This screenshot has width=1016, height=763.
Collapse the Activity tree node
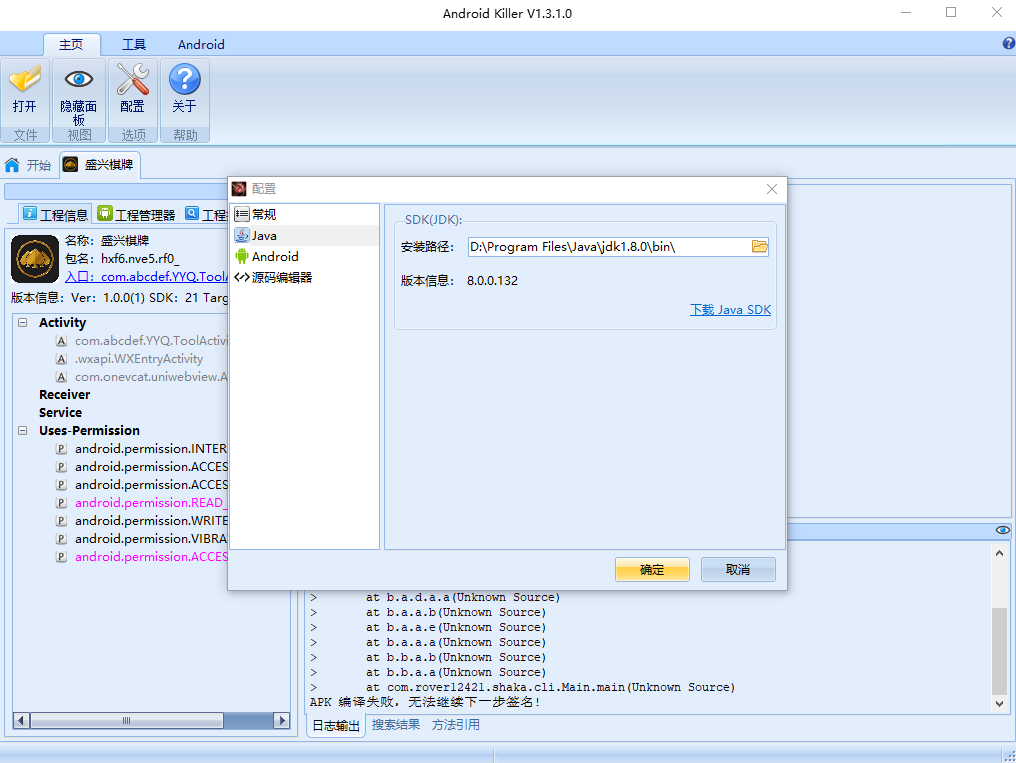click(x=22, y=322)
